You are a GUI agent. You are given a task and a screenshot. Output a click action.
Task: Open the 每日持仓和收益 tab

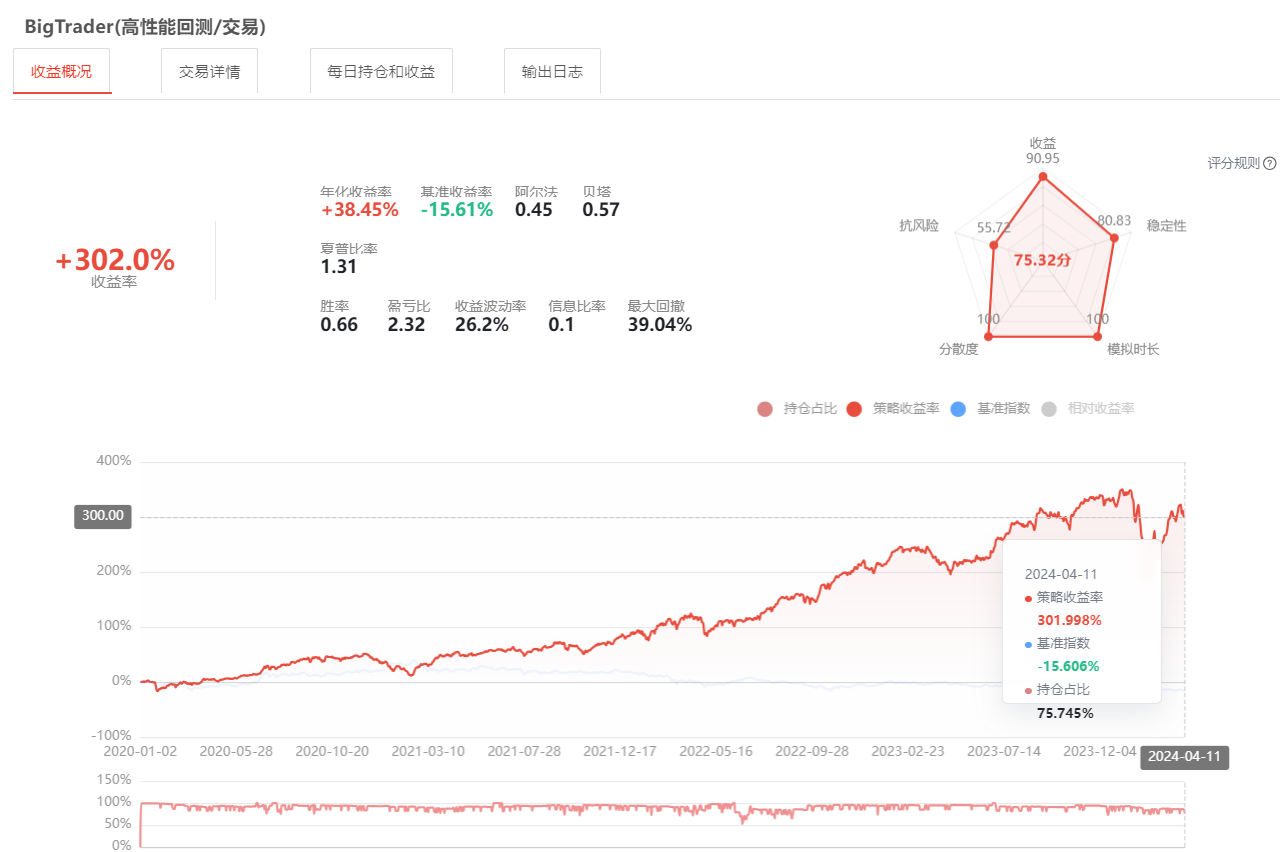tap(381, 72)
